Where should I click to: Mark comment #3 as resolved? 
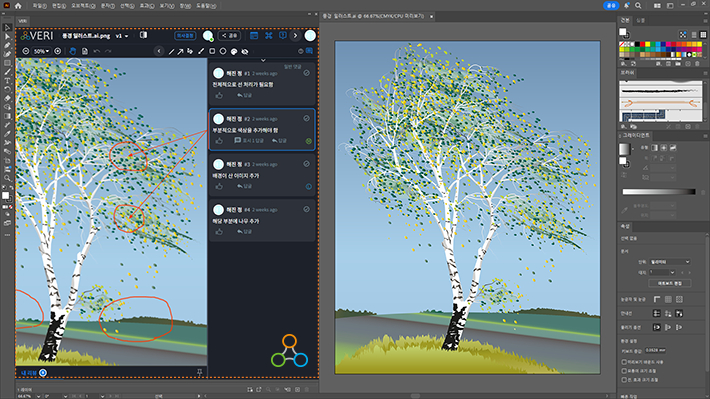[x=307, y=164]
